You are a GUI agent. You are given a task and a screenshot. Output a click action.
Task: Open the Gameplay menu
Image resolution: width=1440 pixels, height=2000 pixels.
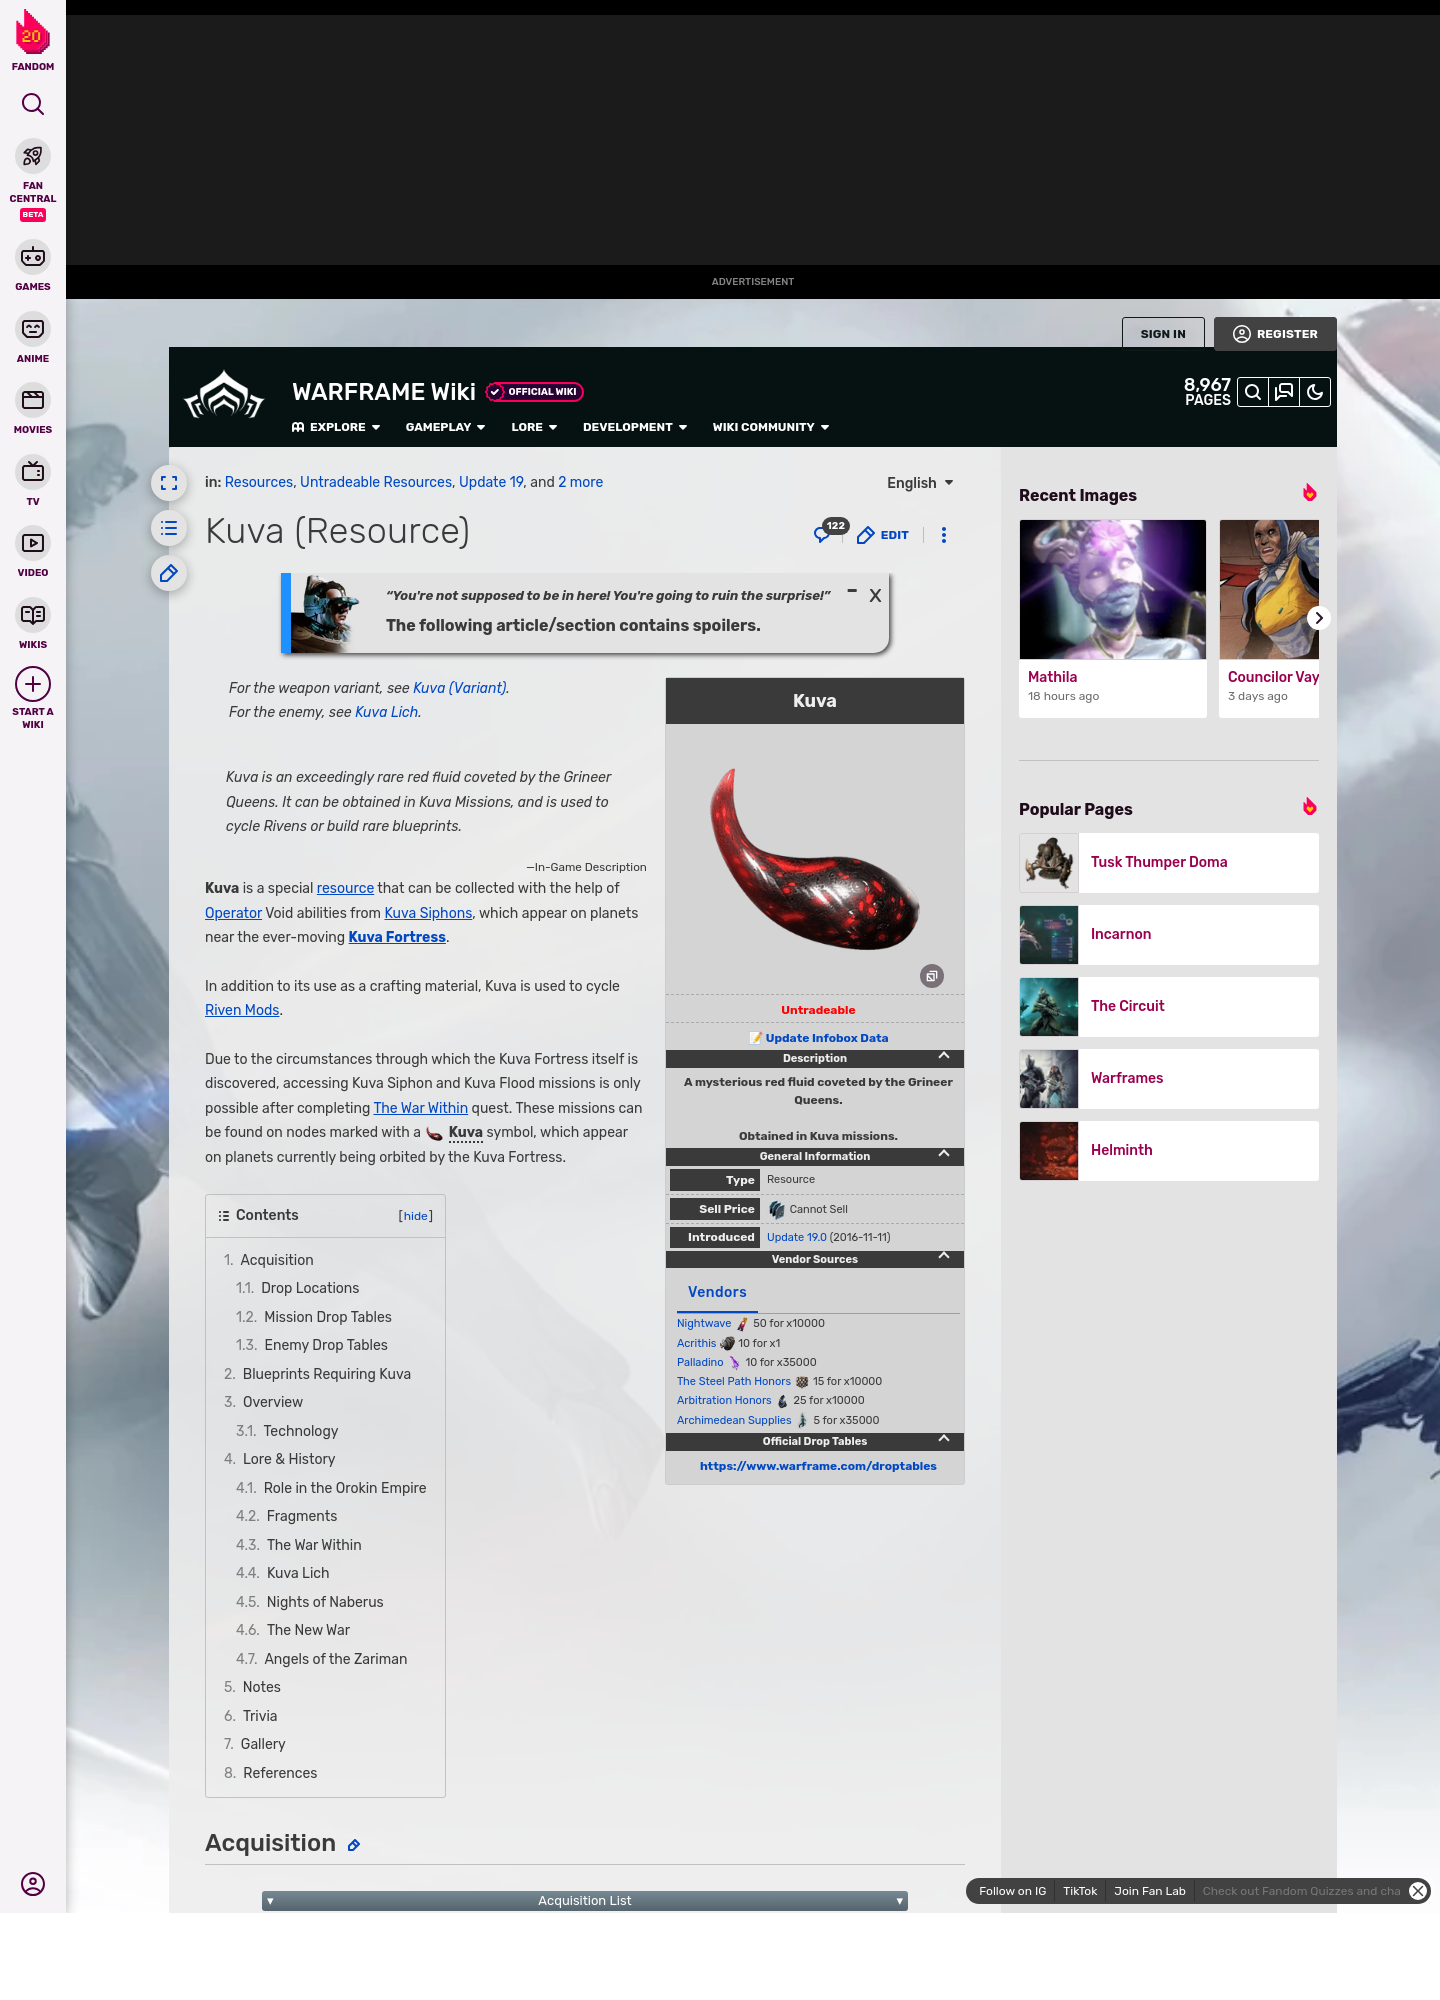coord(445,427)
